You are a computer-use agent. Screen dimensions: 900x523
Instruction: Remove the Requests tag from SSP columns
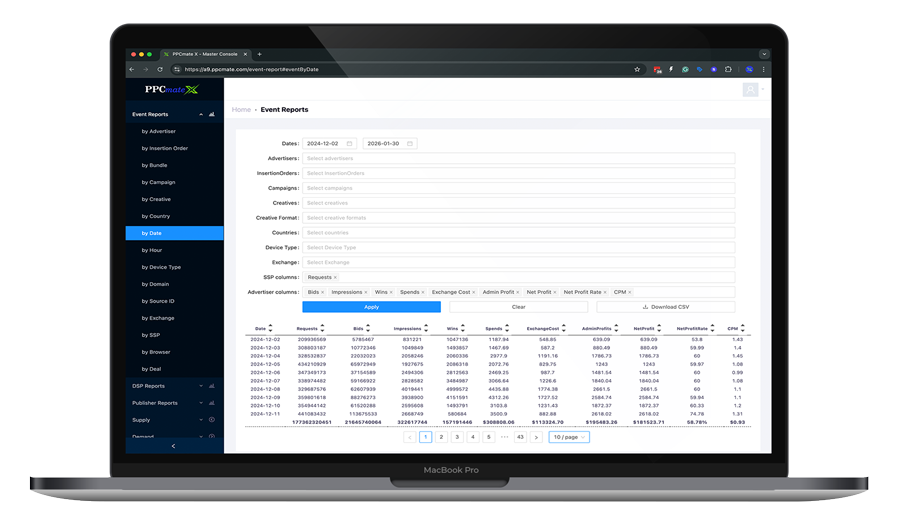click(335, 277)
